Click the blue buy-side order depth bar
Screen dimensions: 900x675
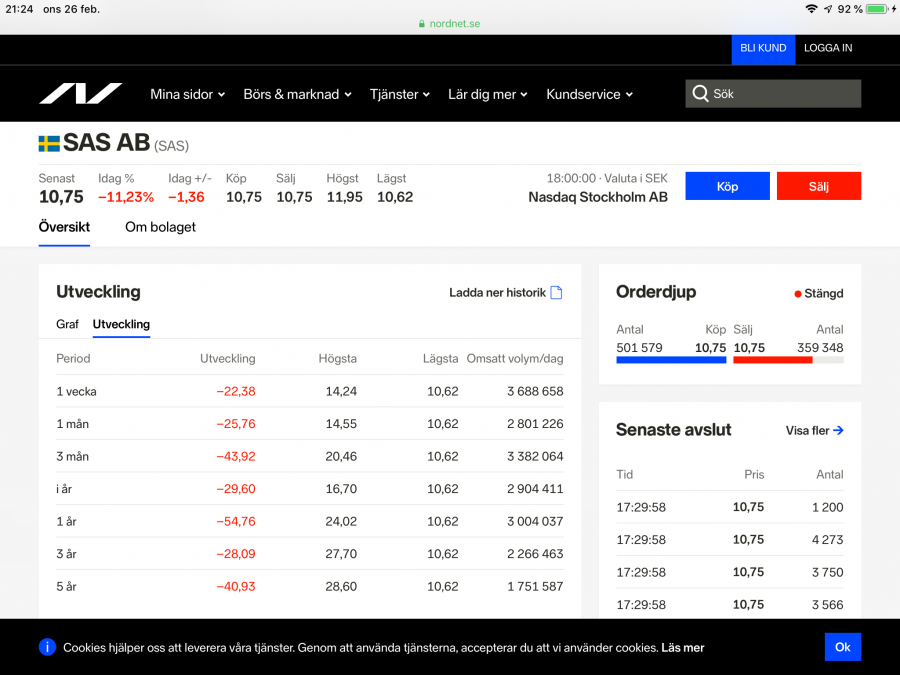tap(671, 359)
